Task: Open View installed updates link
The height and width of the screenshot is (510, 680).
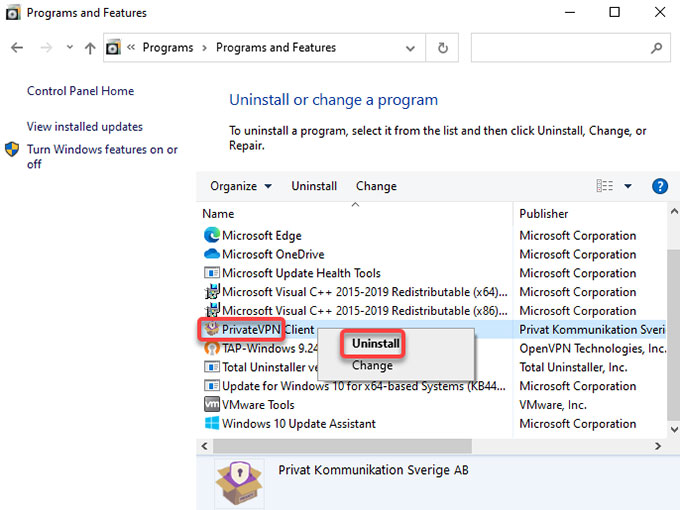Action: 85,126
